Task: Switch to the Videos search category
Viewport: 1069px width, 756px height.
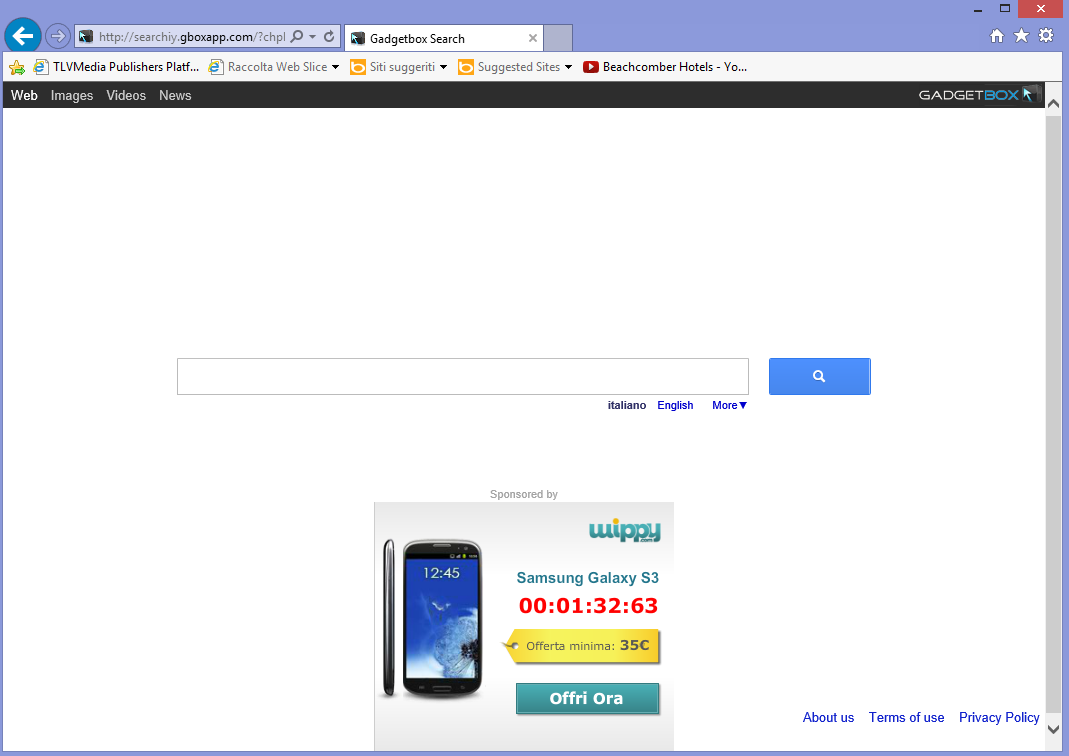Action: tap(126, 95)
